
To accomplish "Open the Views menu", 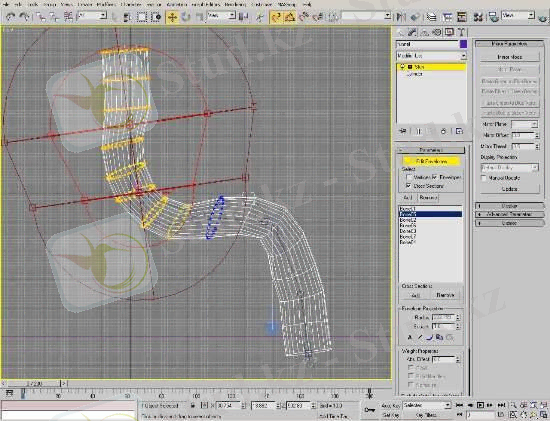I will coord(66,4).
